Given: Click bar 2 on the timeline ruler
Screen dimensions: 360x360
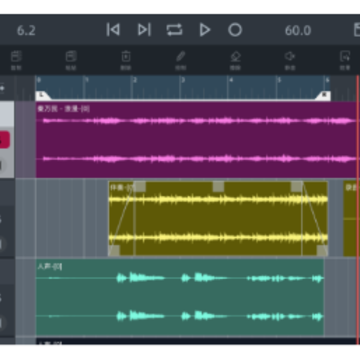Looking at the screenshot, I should [x=135, y=80].
